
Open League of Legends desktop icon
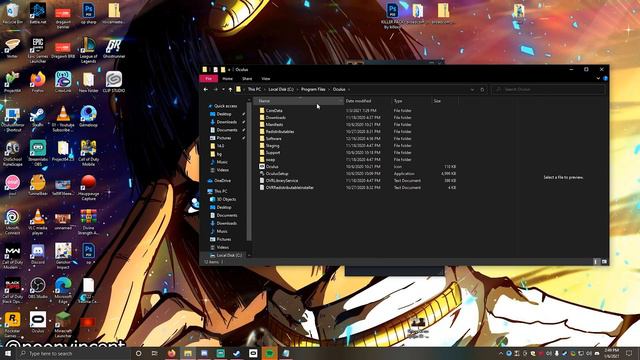click(88, 50)
